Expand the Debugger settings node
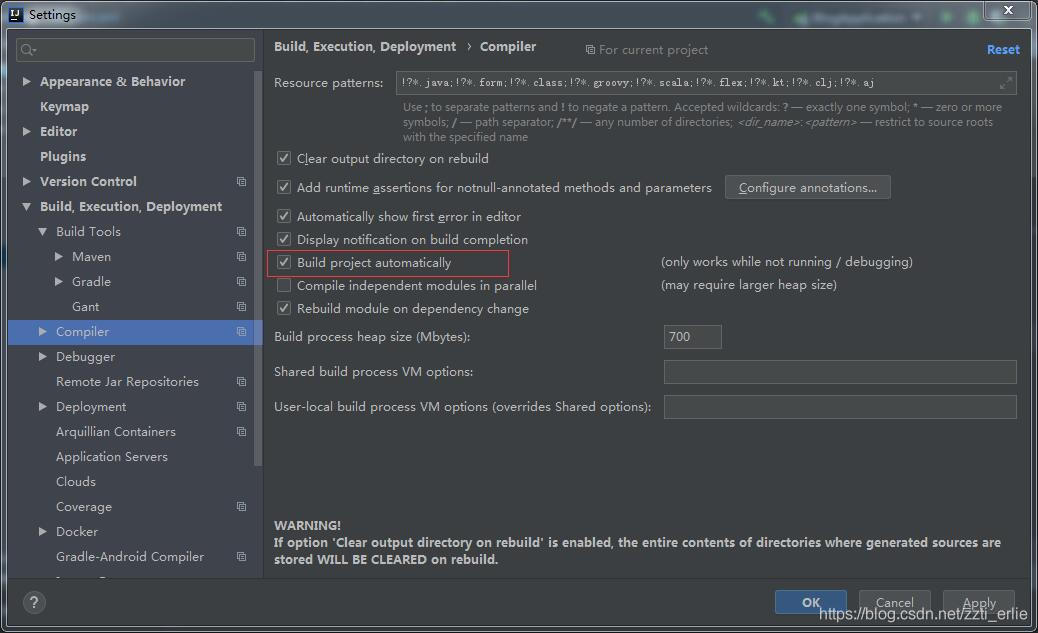Screen dimensions: 1038x633 coord(43,357)
